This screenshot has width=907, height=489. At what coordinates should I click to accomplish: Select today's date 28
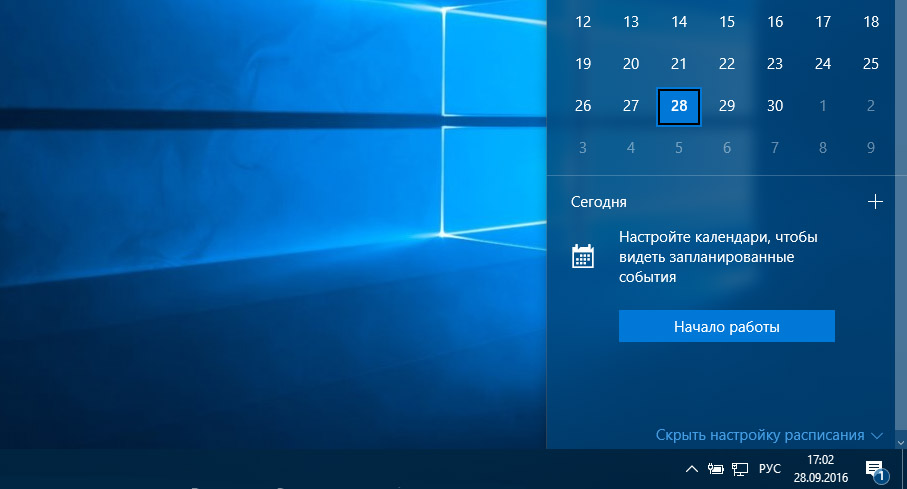pyautogui.click(x=679, y=106)
